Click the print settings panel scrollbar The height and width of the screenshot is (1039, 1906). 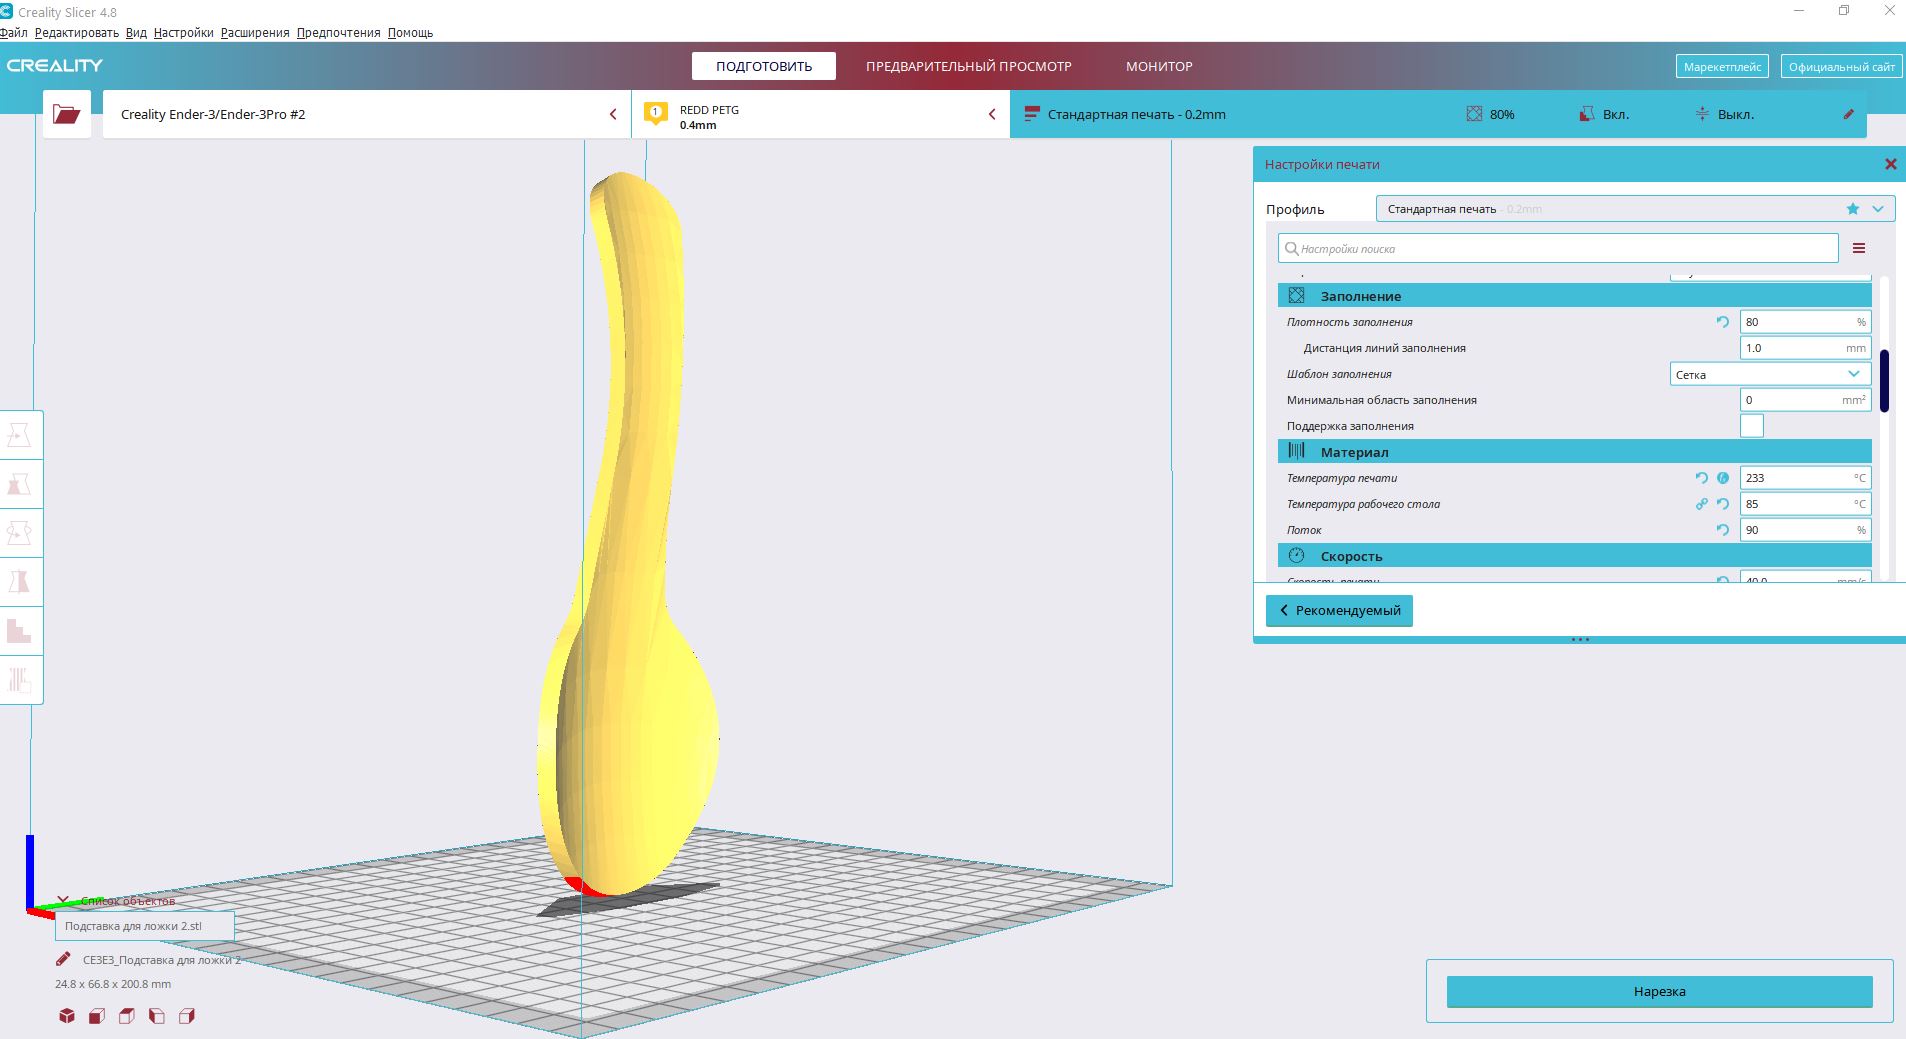pos(1884,381)
